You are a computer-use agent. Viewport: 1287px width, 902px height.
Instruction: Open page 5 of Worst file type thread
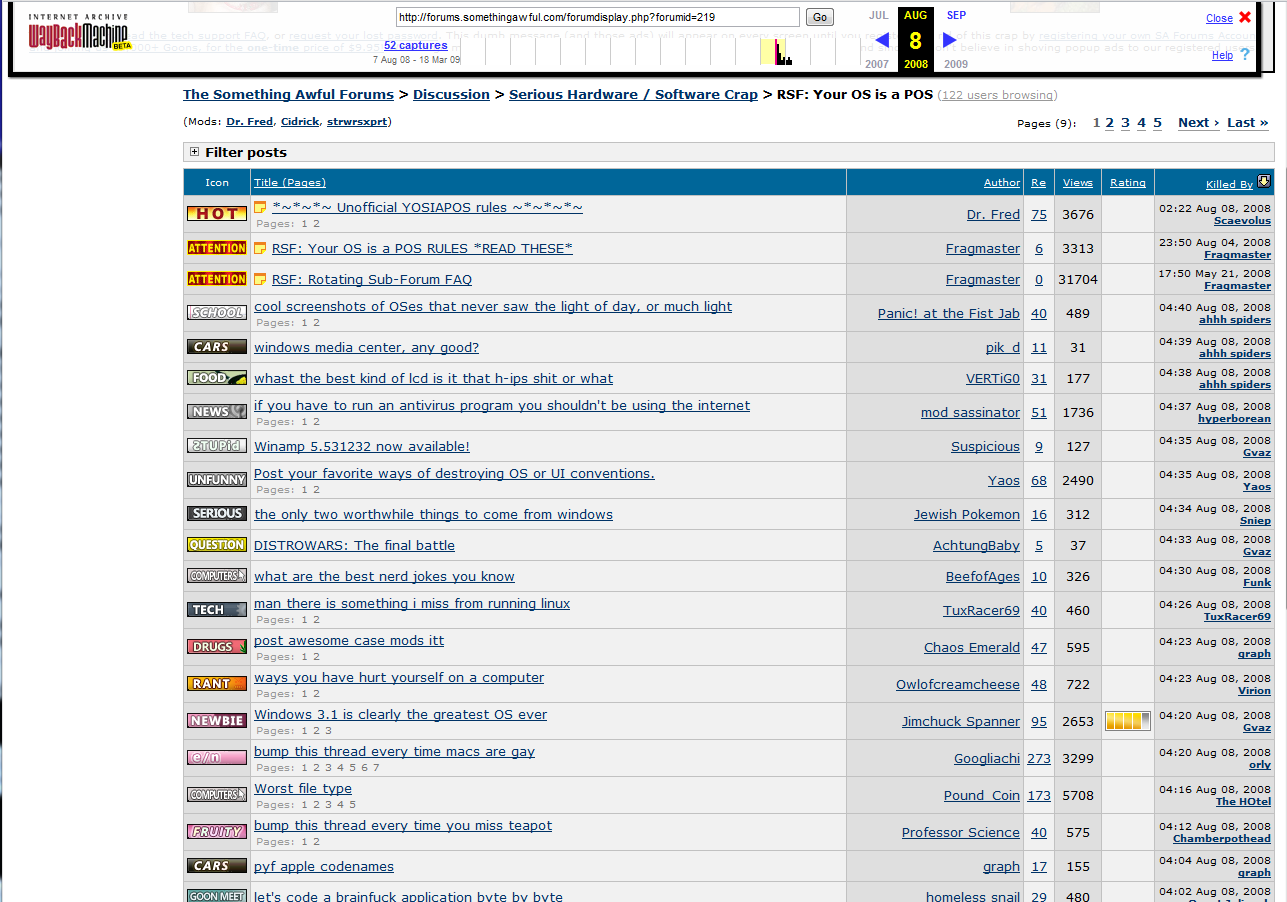tap(352, 805)
